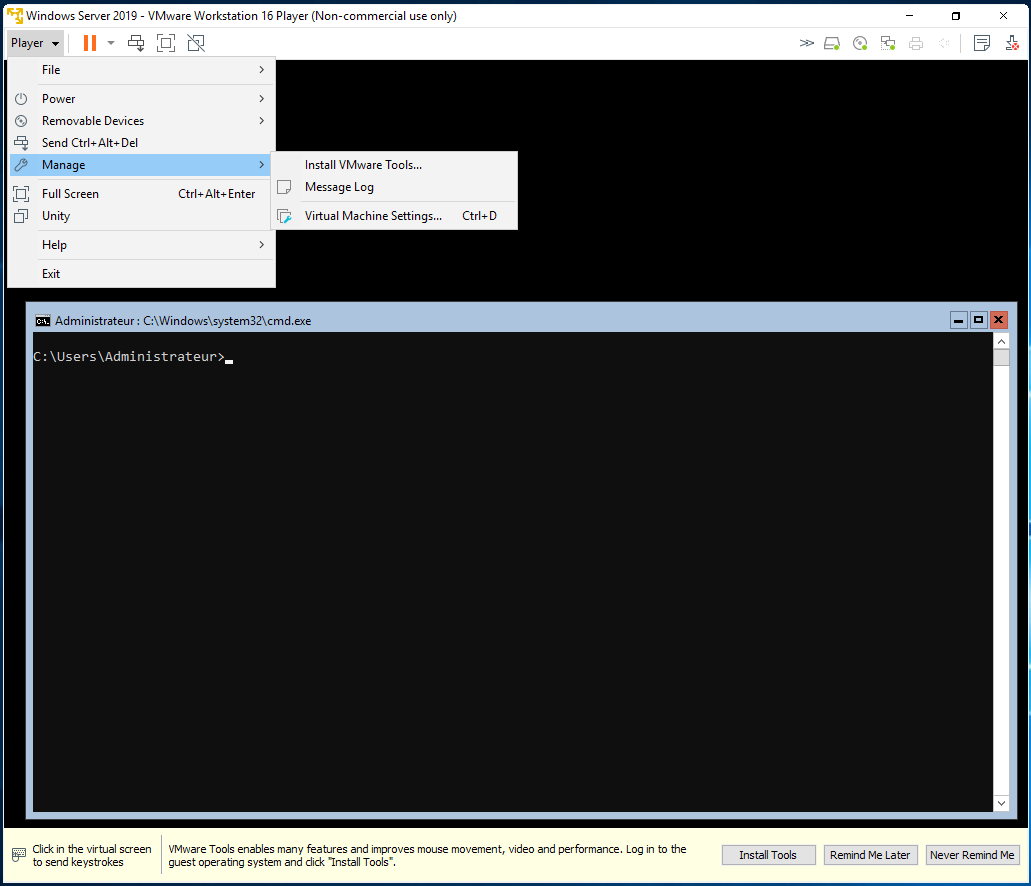Screen dimensions: 1031x886
Task: Click the 'Click in the virtual screen' hint
Action: tap(92, 856)
